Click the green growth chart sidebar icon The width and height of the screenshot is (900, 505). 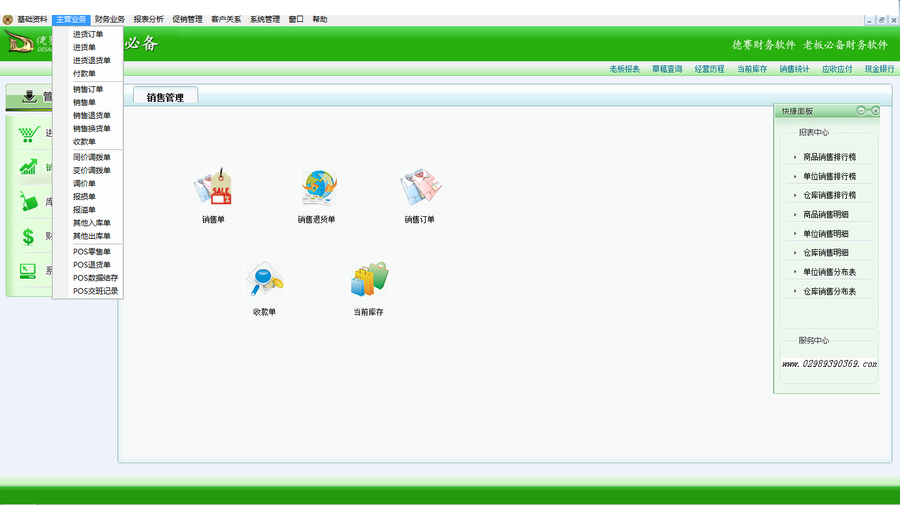point(28,166)
